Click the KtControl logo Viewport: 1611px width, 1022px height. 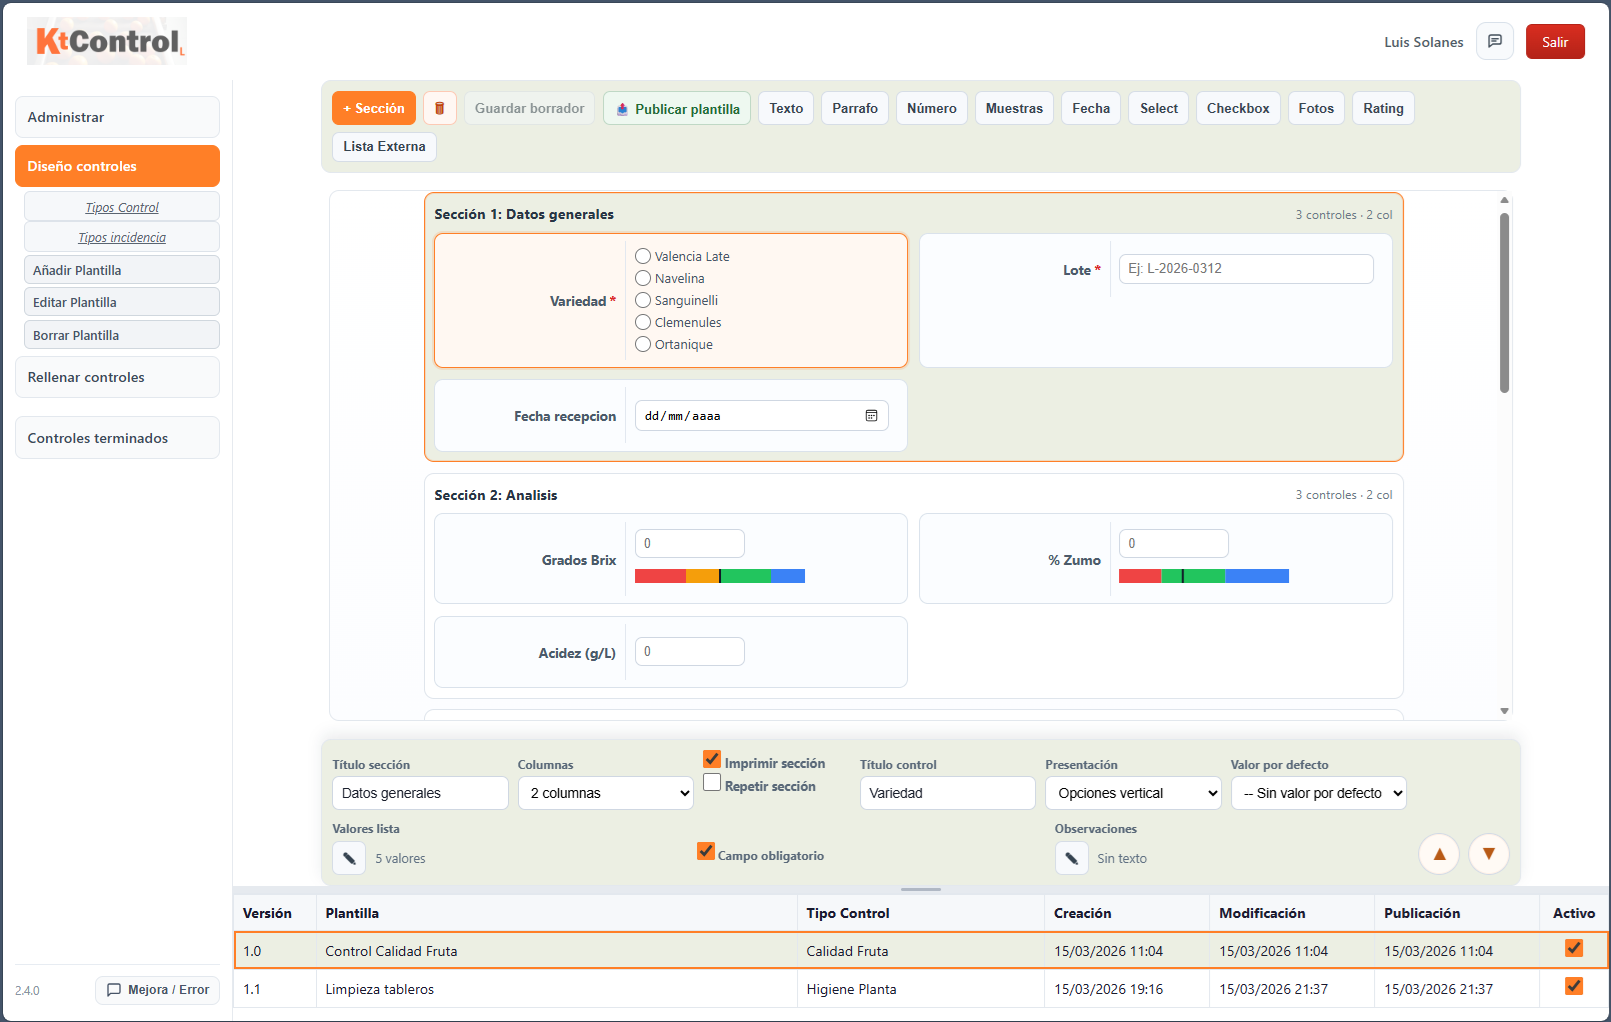[107, 41]
